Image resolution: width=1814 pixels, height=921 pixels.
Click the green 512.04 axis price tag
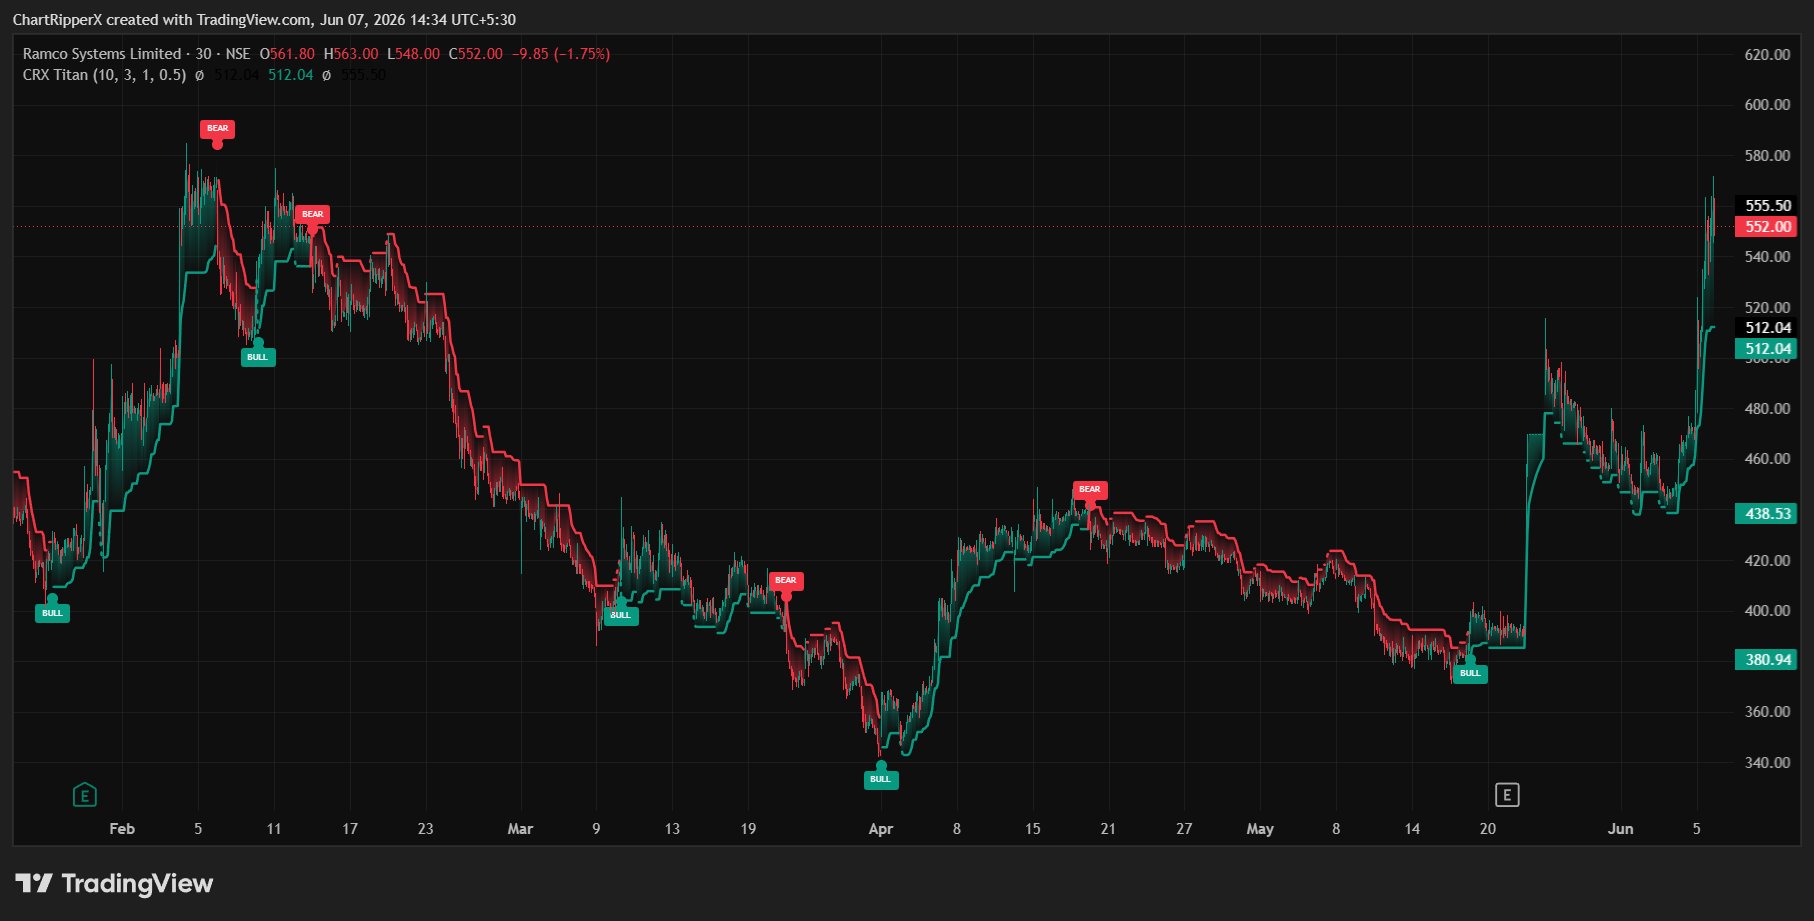point(1766,349)
